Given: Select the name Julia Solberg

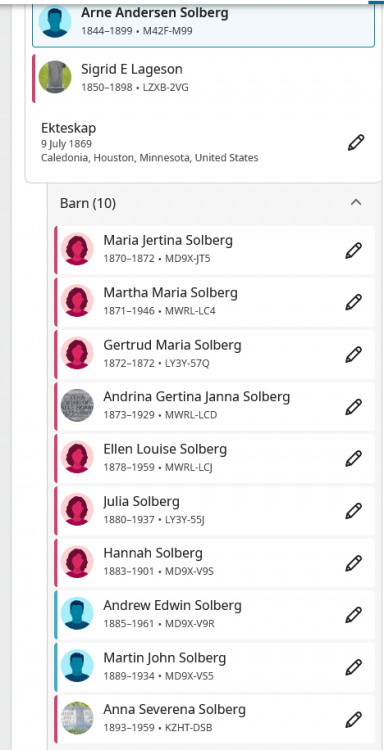Looking at the screenshot, I should pyautogui.click(x=142, y=501).
